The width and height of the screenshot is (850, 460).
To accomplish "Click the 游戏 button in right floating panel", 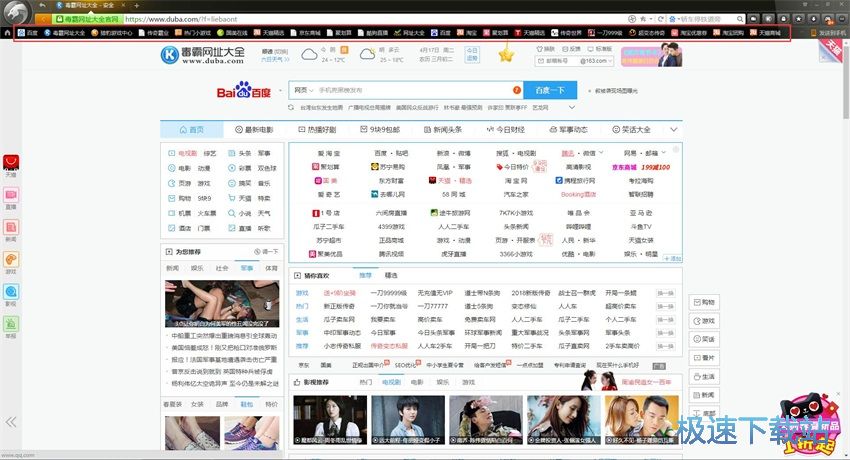I will (x=704, y=321).
